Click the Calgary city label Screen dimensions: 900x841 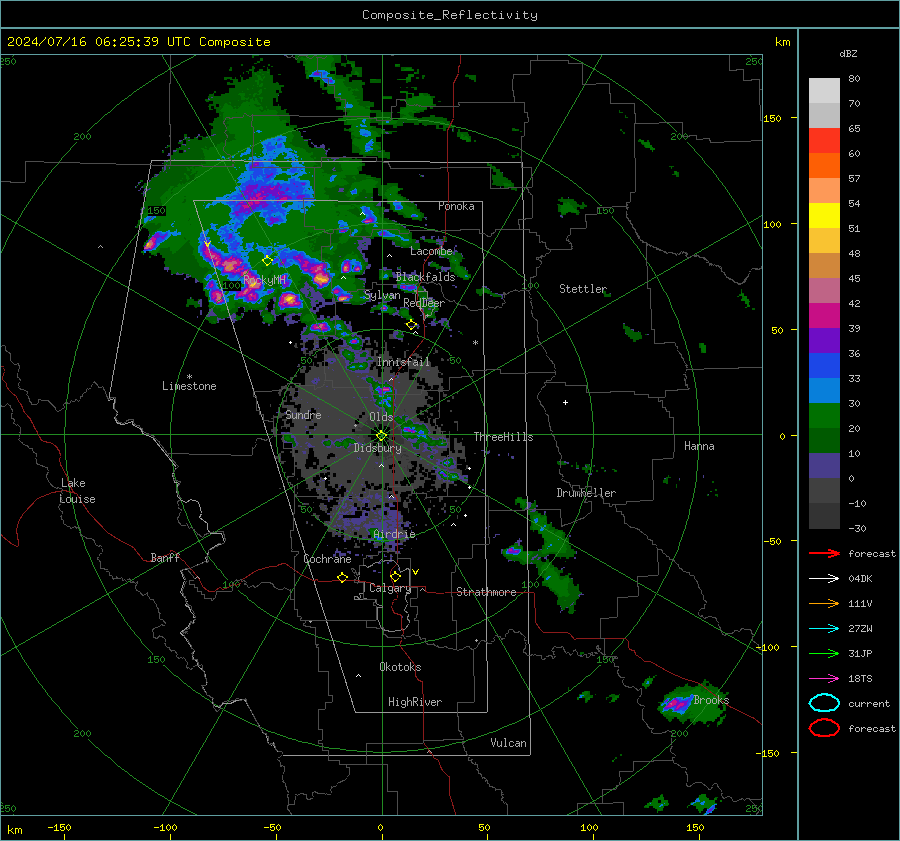[390, 588]
